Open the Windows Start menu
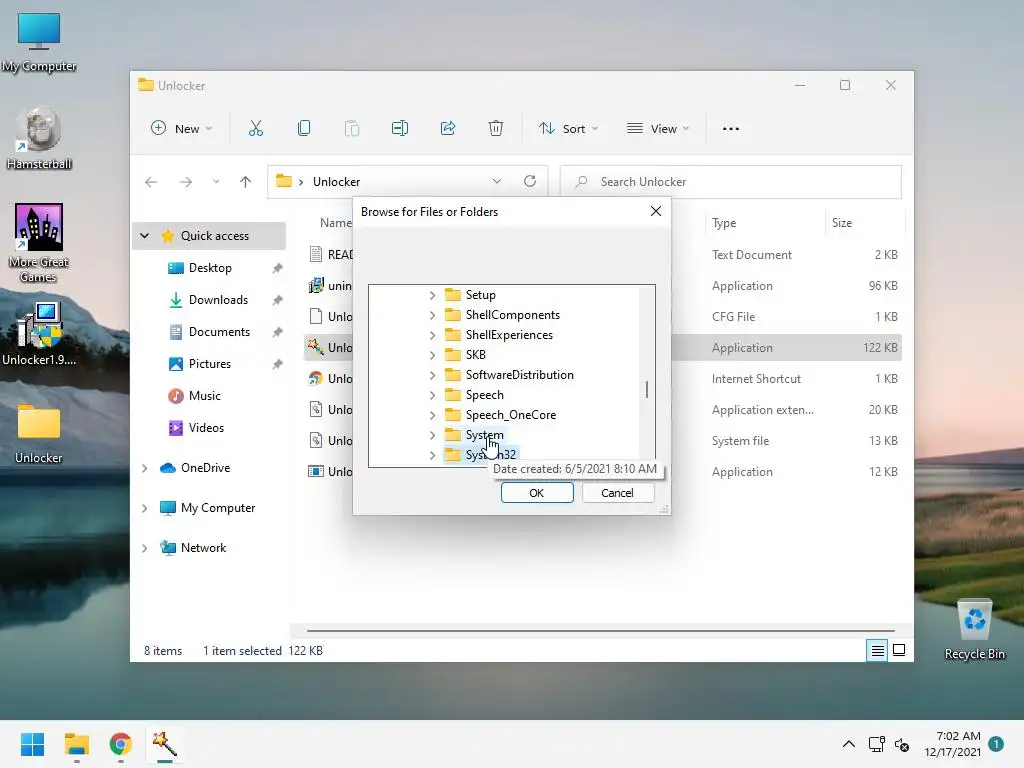 pyautogui.click(x=32, y=744)
